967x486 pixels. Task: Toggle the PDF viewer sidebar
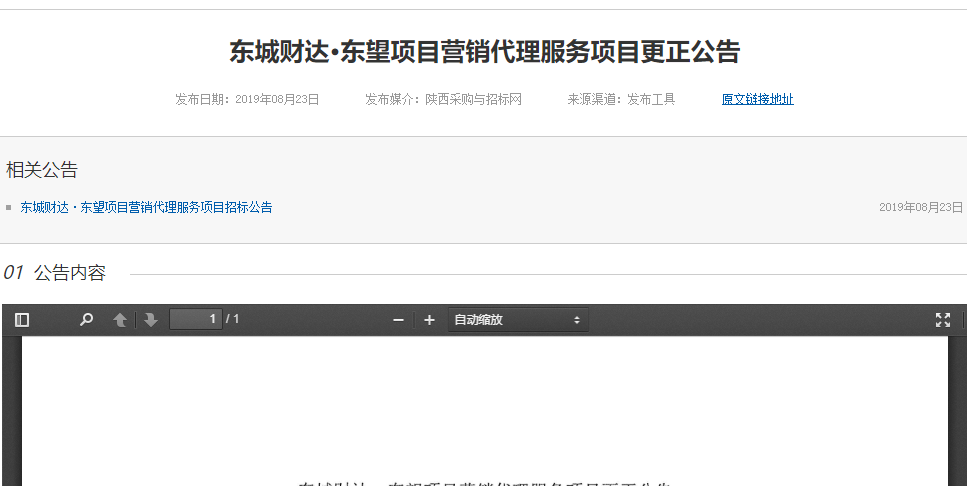pos(22,320)
